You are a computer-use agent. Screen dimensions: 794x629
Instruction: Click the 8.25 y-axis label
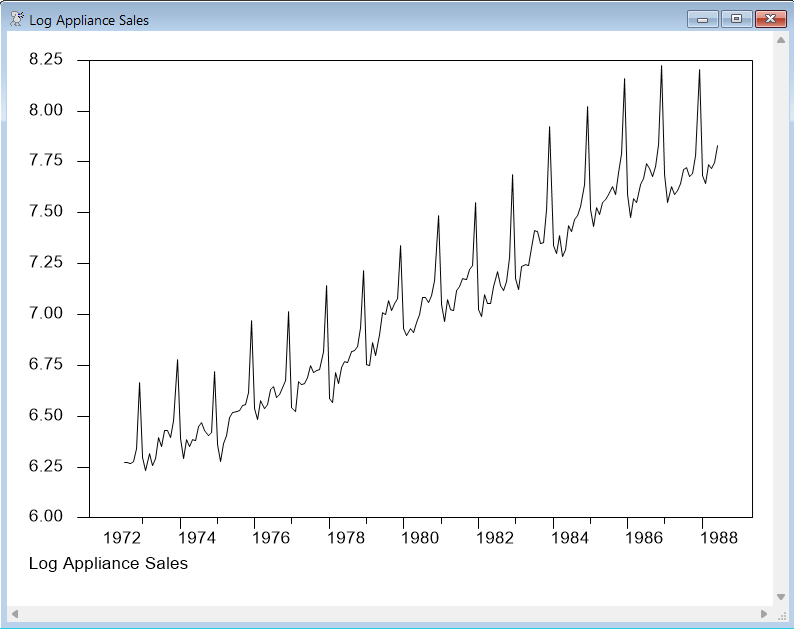(x=46, y=60)
